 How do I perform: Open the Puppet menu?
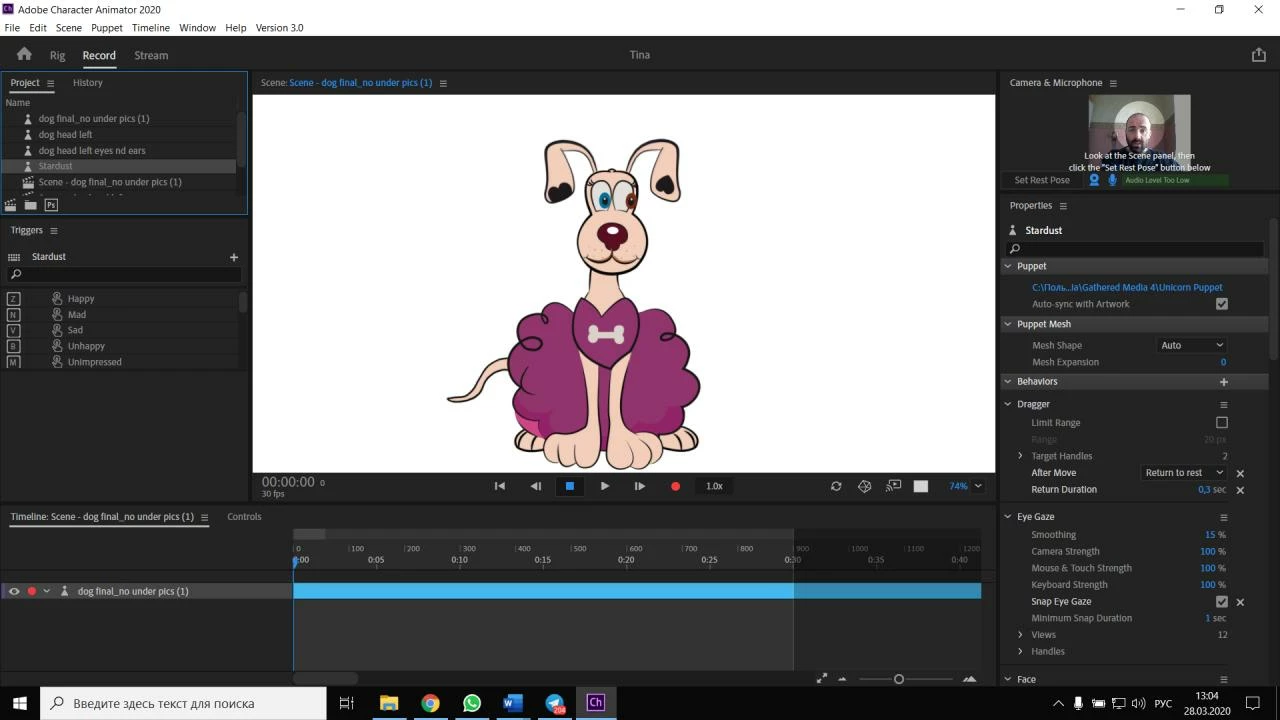point(107,28)
